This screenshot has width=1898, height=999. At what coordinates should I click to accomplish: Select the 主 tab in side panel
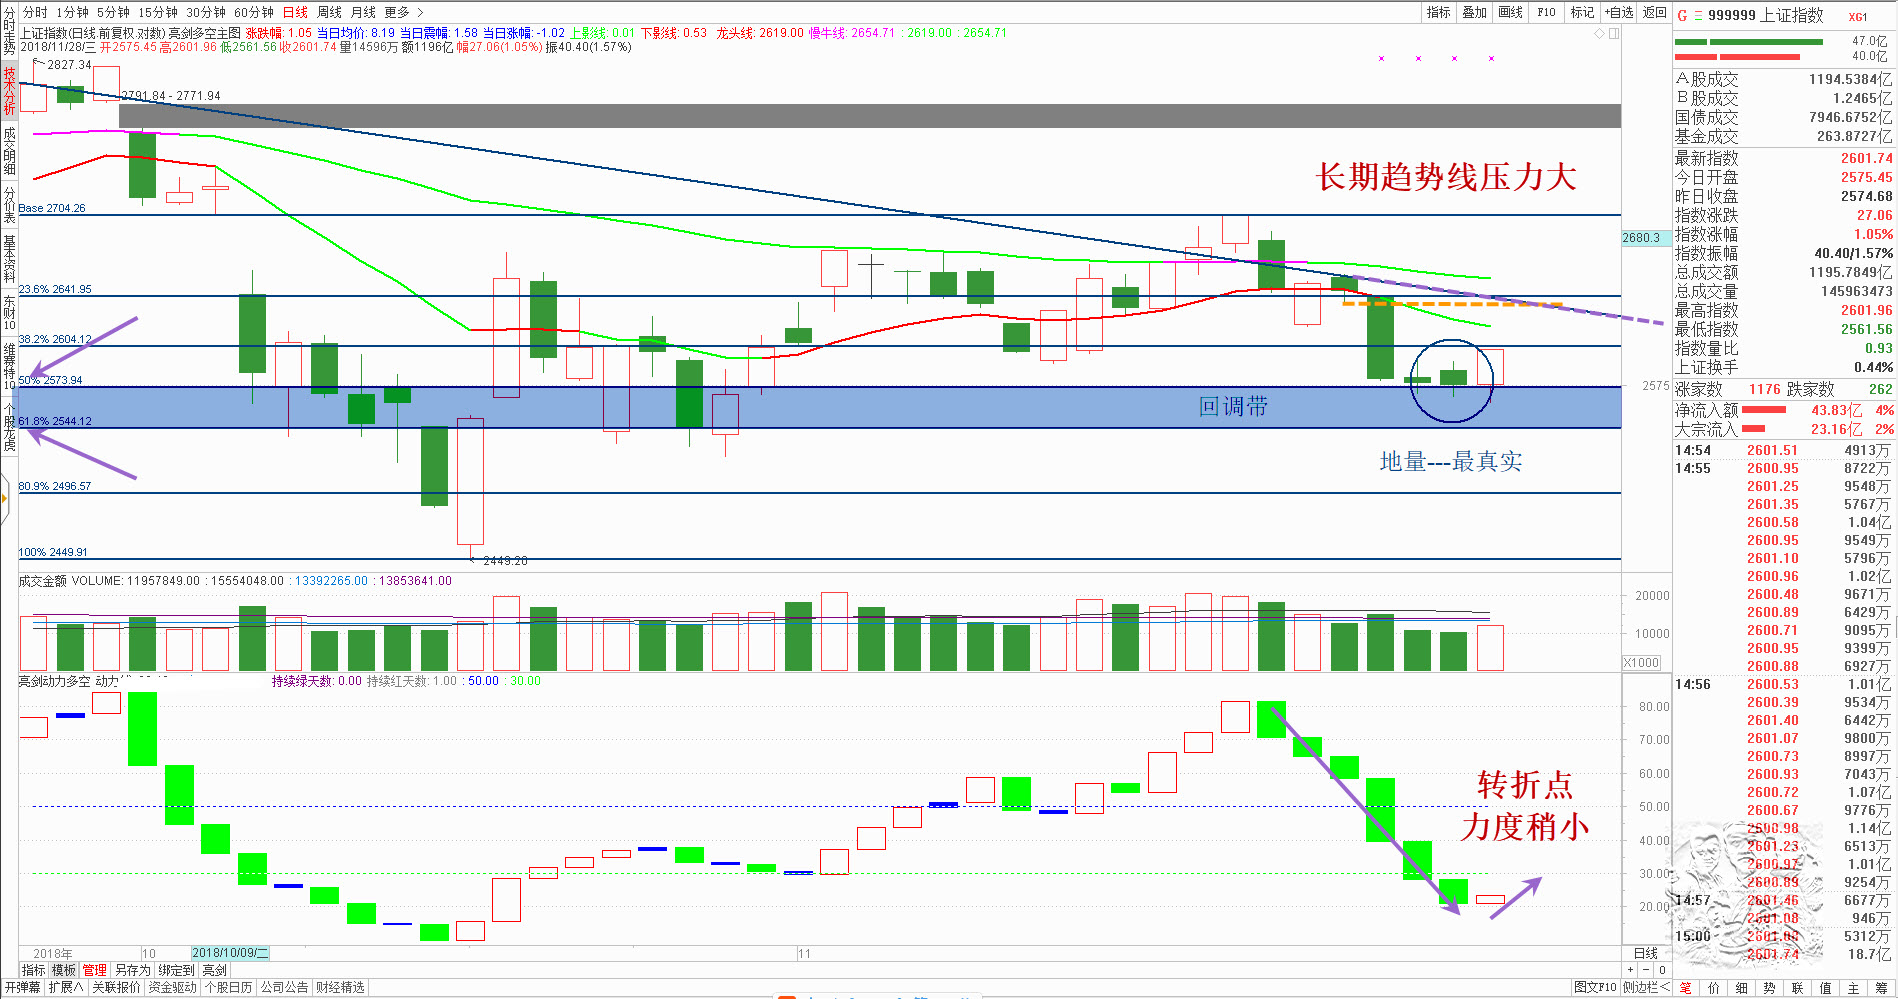1854,988
